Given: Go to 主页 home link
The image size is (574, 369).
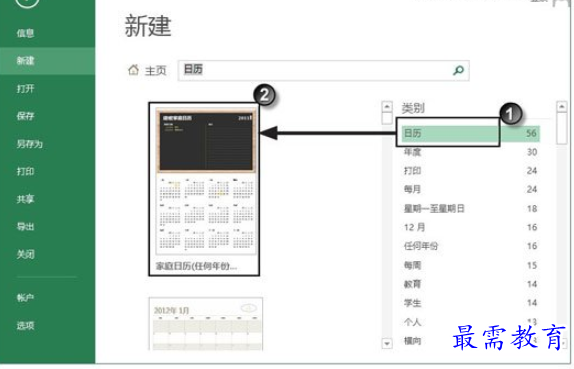Looking at the screenshot, I should click(156, 70).
